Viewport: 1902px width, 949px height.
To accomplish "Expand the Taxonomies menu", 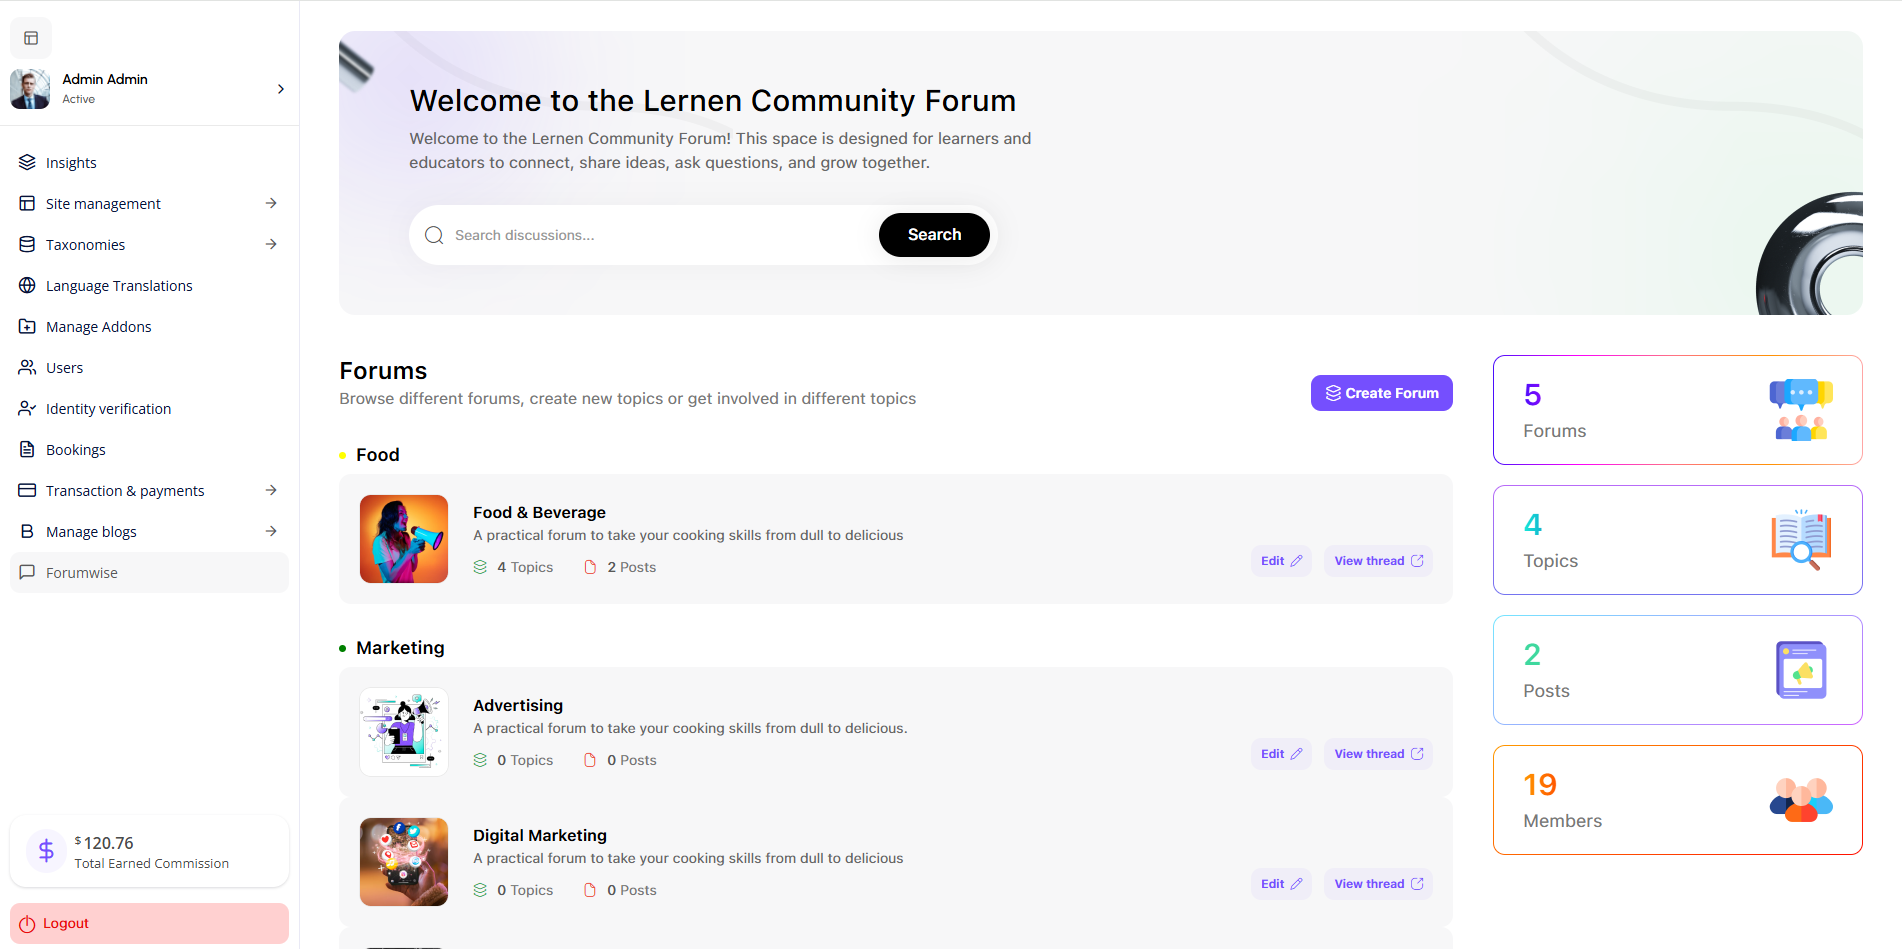I will [271, 244].
